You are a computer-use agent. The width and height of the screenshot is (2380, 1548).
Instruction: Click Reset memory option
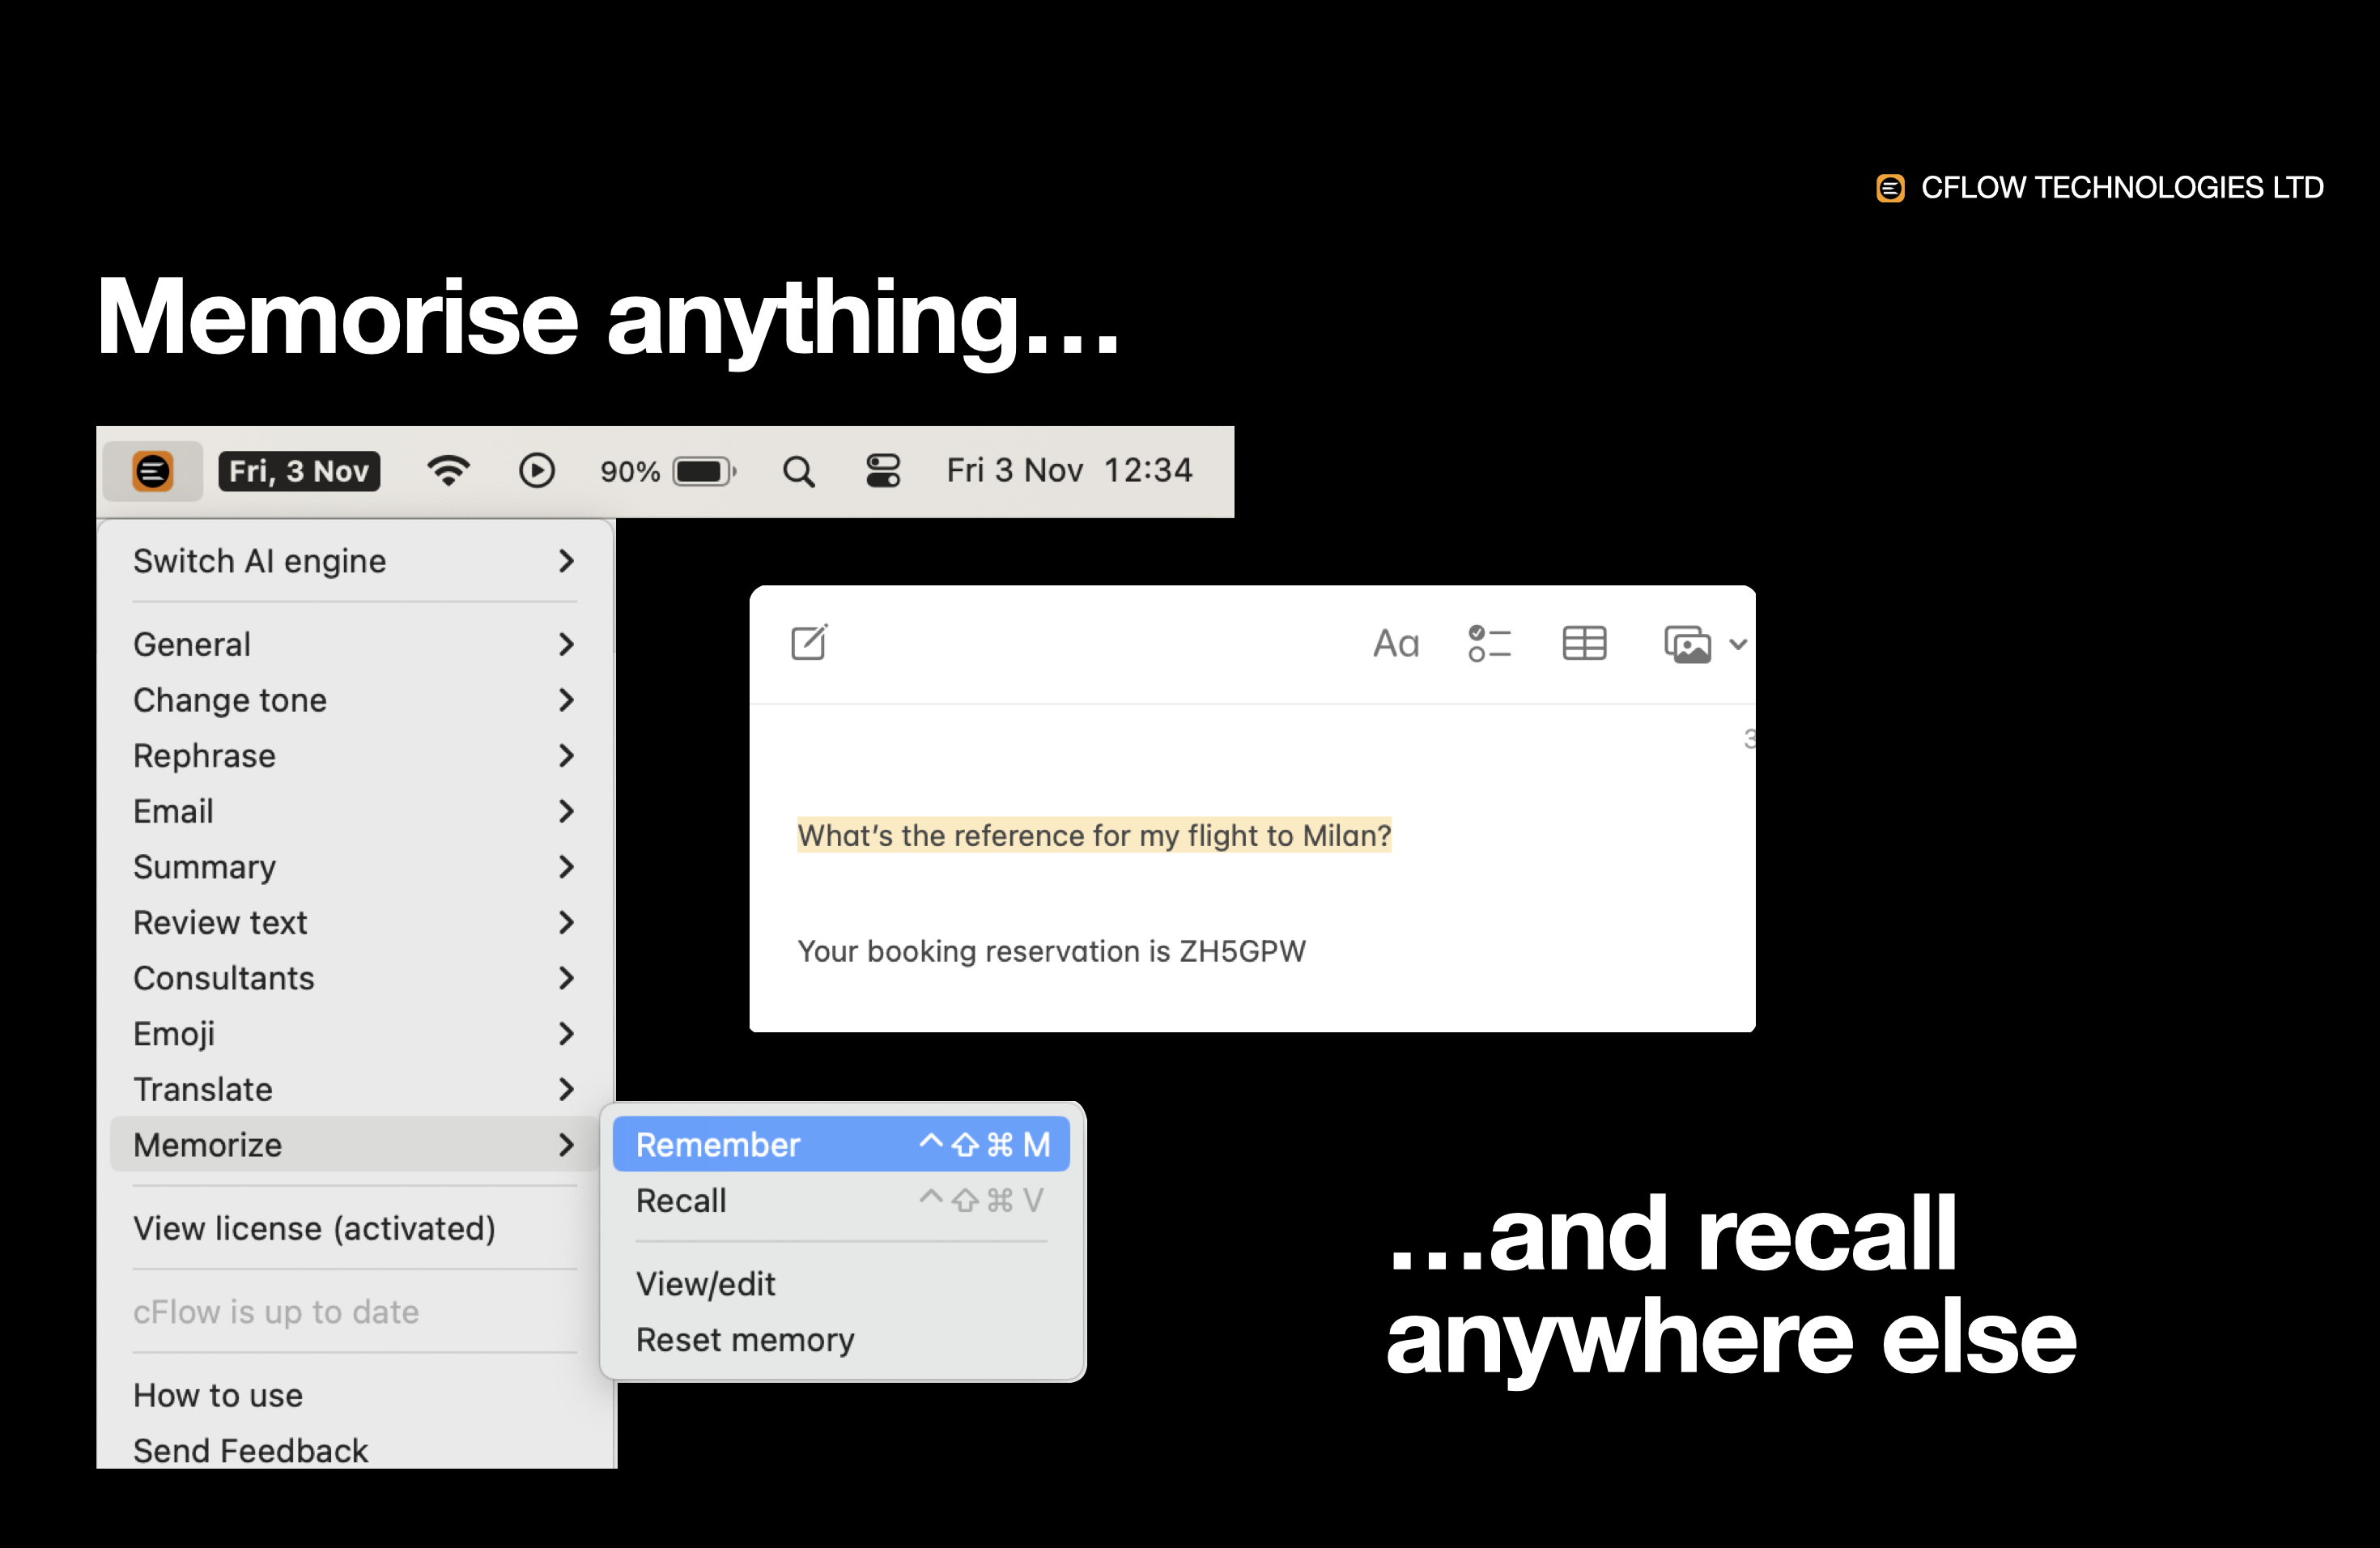coord(745,1340)
